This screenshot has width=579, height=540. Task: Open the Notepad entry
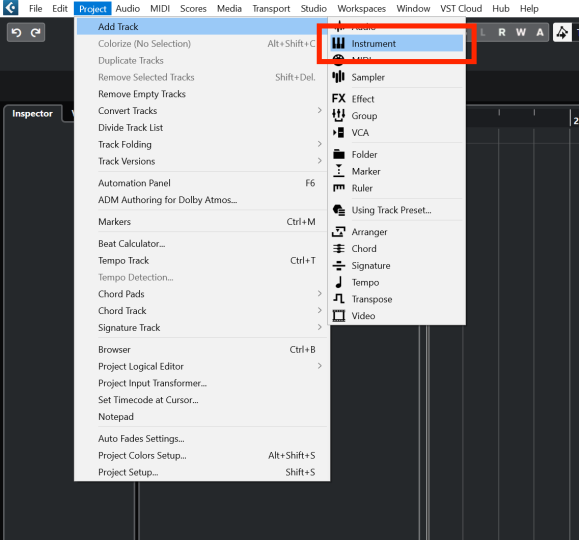pos(202,417)
